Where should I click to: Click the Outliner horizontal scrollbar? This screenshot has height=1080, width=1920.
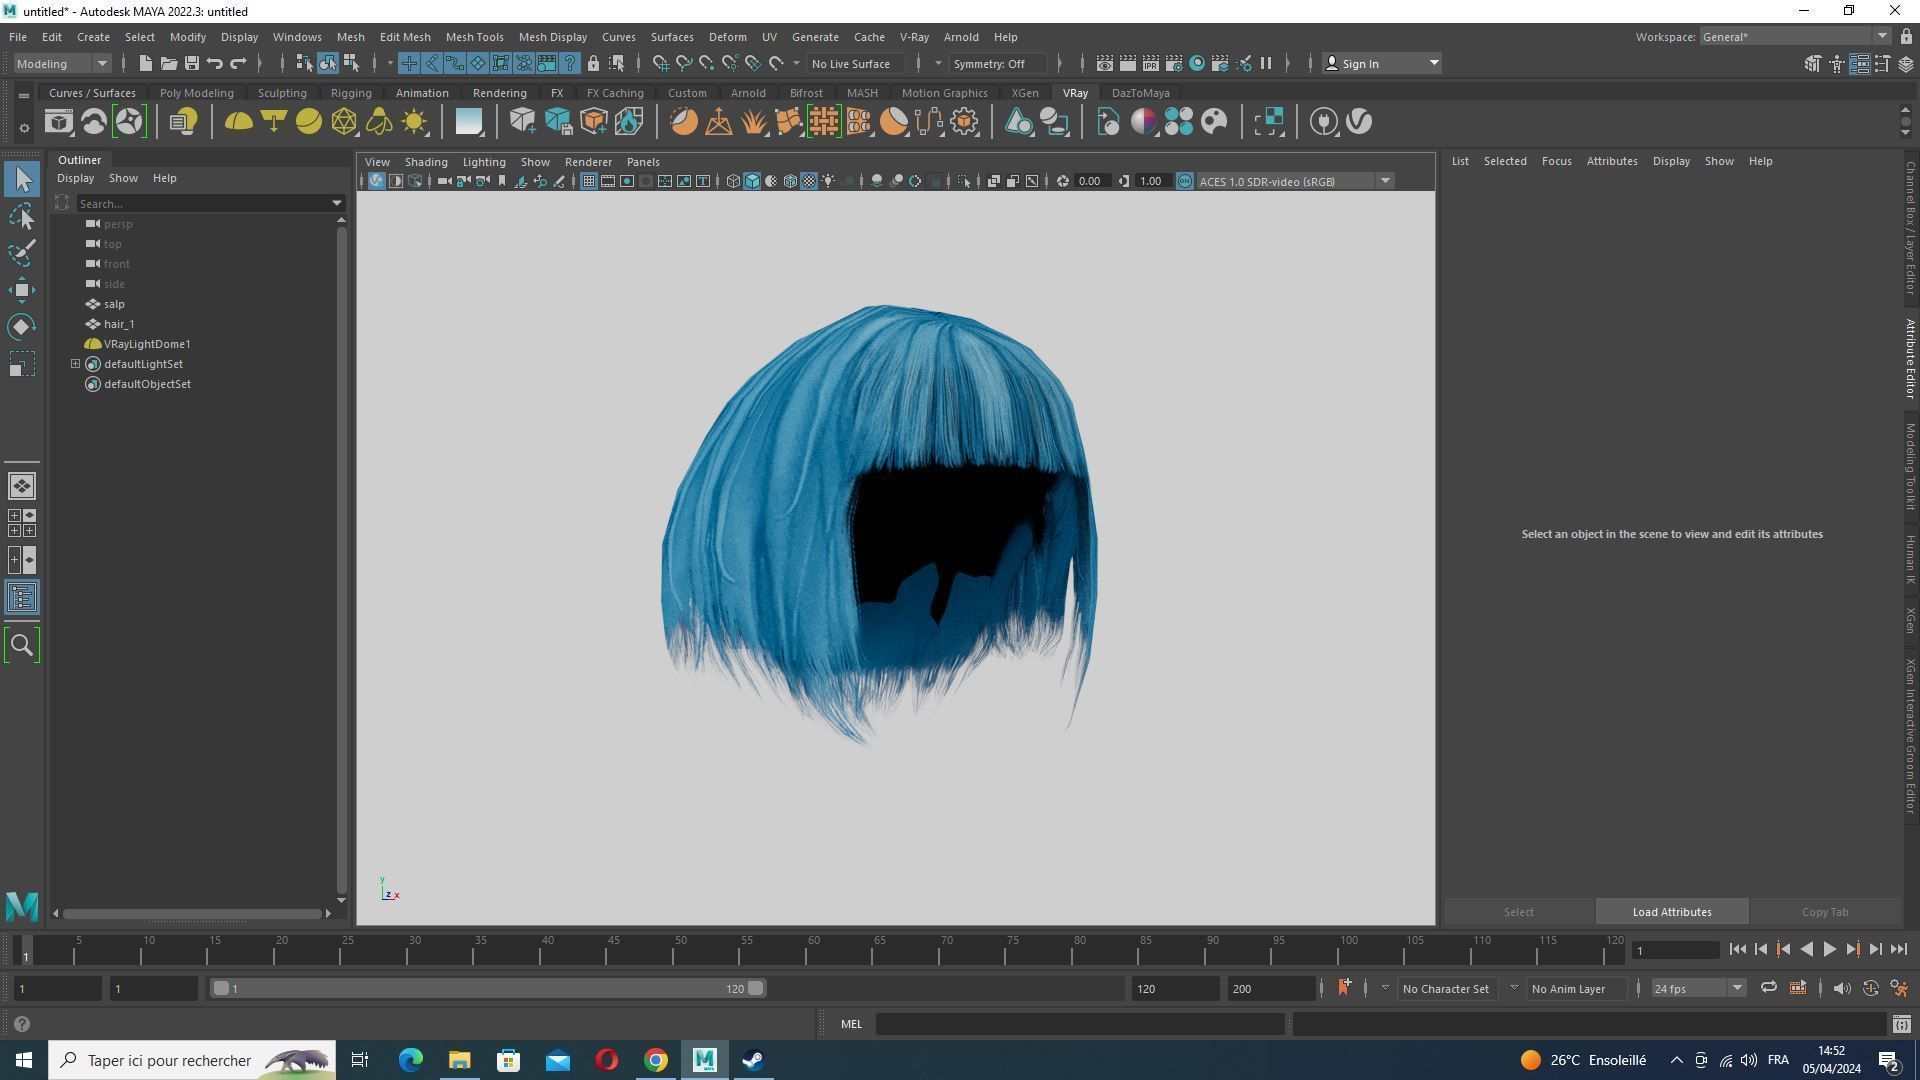(192, 913)
